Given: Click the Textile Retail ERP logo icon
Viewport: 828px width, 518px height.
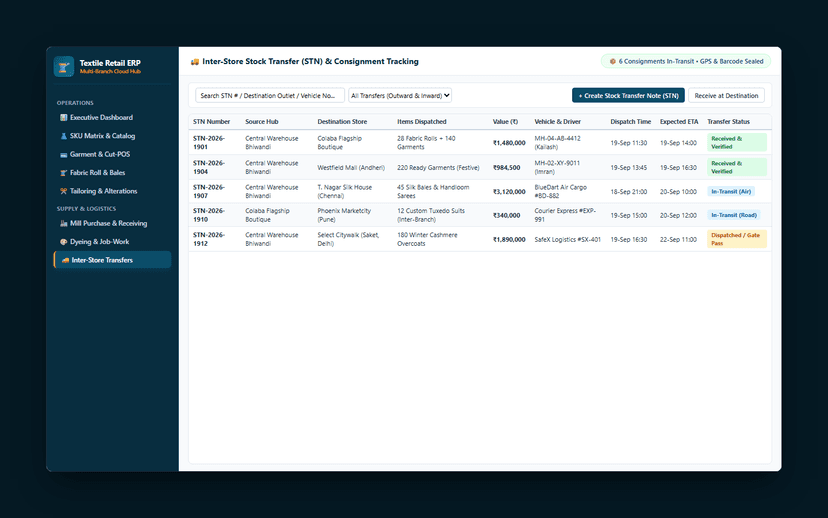Looking at the screenshot, I should pos(64,67).
